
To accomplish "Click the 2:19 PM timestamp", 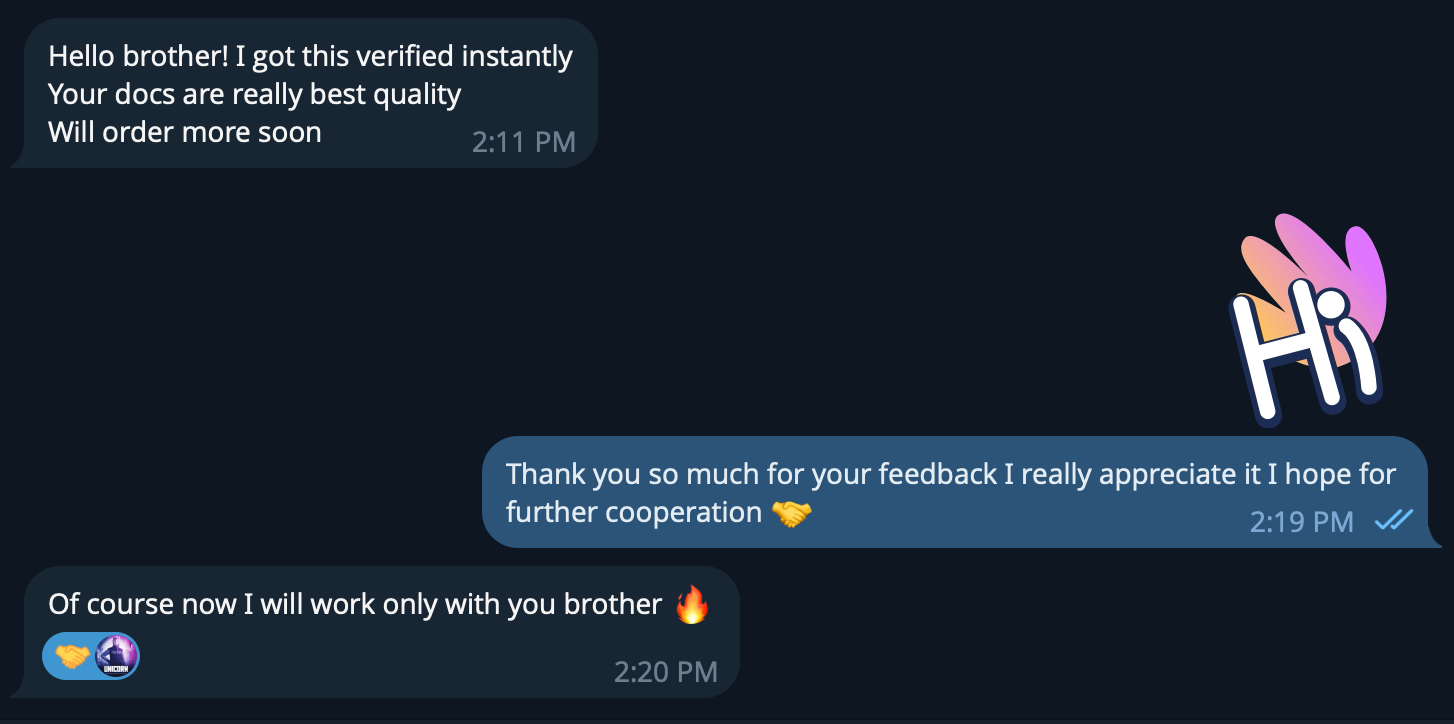I will coord(1301,521).
